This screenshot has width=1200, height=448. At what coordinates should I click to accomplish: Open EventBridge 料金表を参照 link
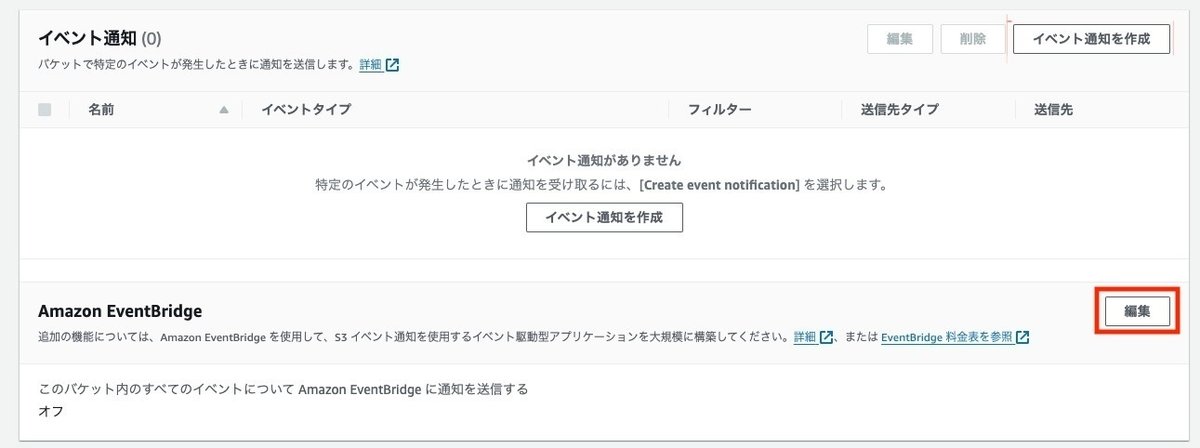pyautogui.click(x=946, y=338)
